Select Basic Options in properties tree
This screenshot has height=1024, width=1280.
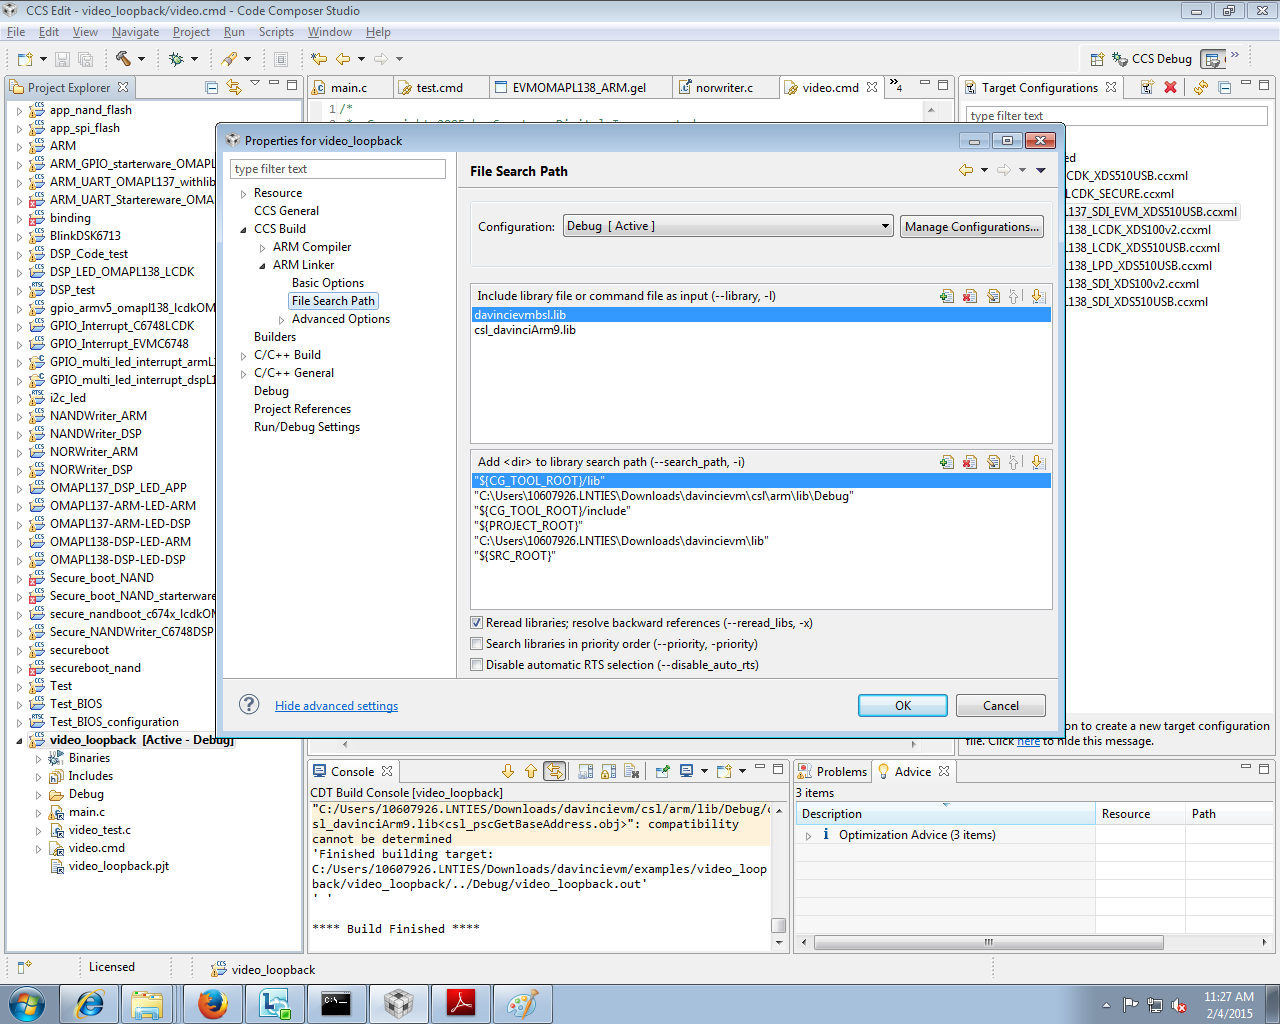click(x=328, y=283)
